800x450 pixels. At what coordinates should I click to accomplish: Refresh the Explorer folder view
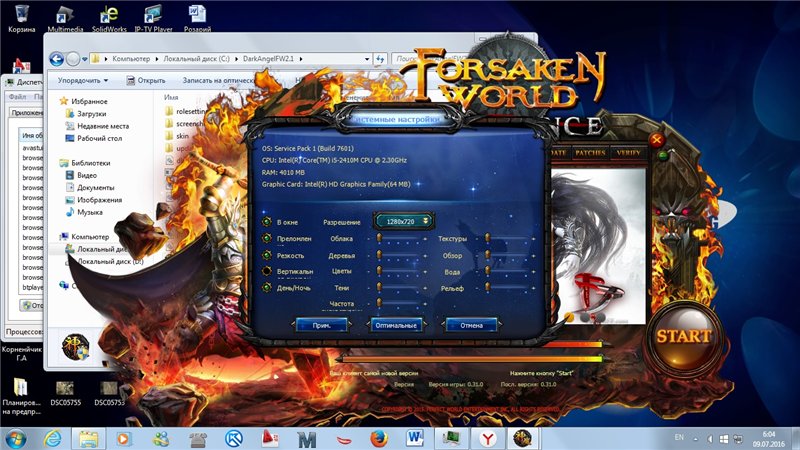tap(380, 59)
